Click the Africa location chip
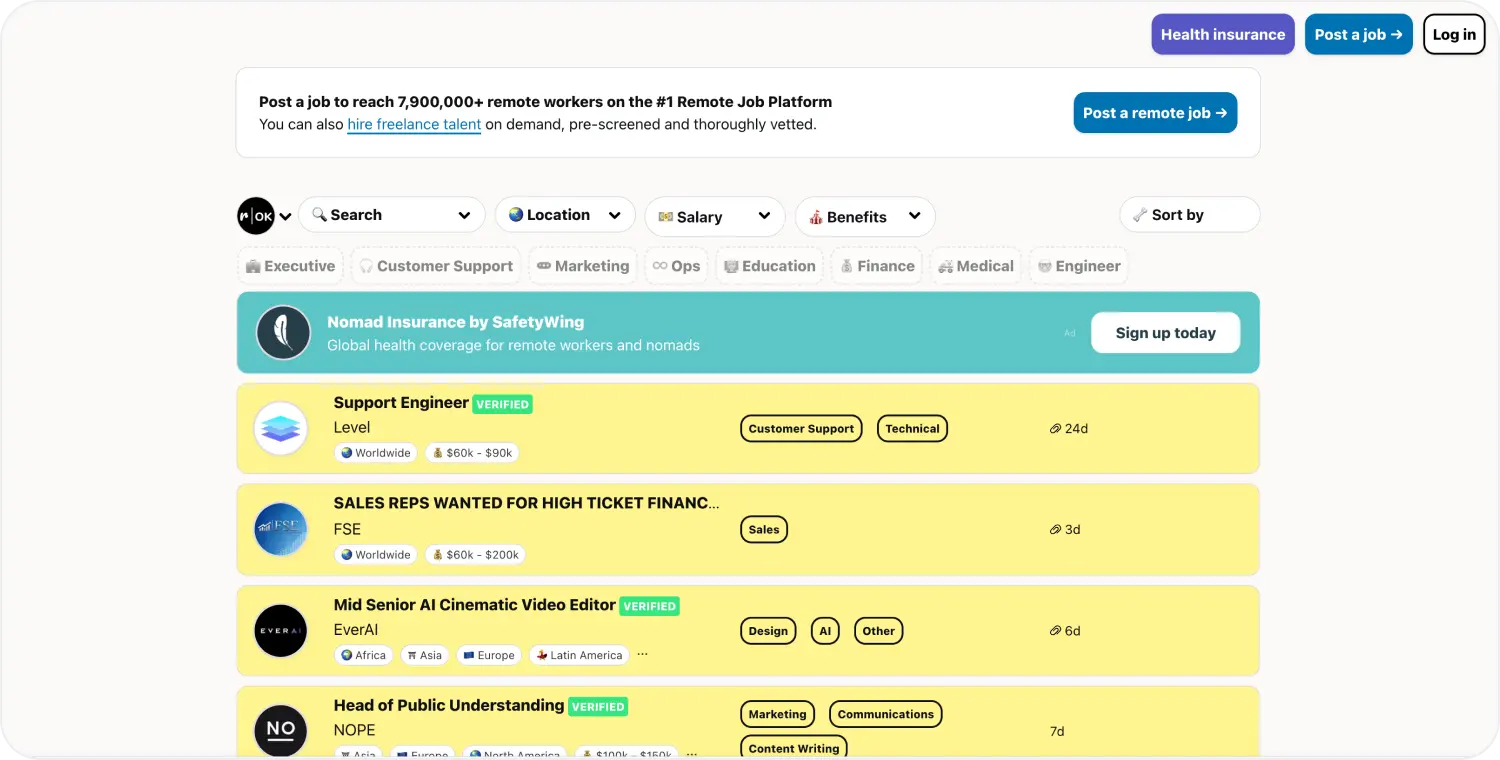This screenshot has width=1500, height=760. tap(363, 656)
